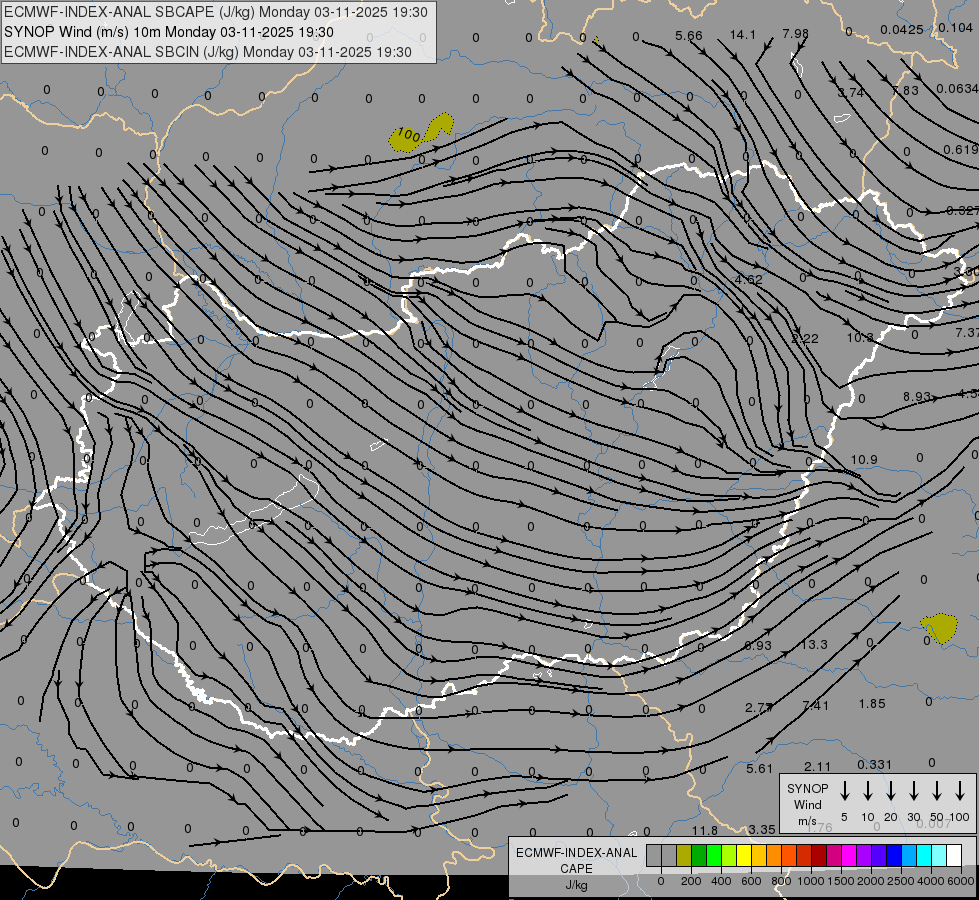979x900 pixels.
Task: Click the '6000' tick on CAPE scale
Action: coord(962,881)
